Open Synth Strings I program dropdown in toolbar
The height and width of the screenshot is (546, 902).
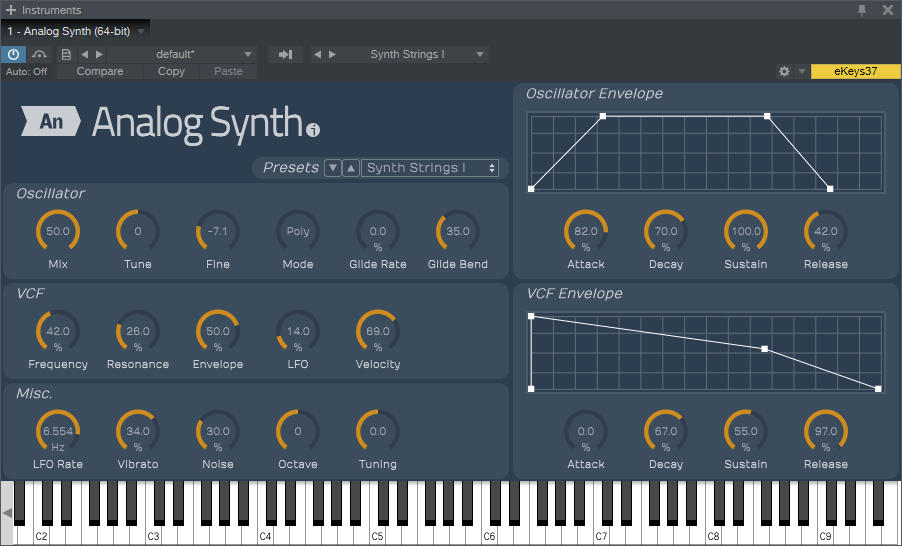coord(480,54)
